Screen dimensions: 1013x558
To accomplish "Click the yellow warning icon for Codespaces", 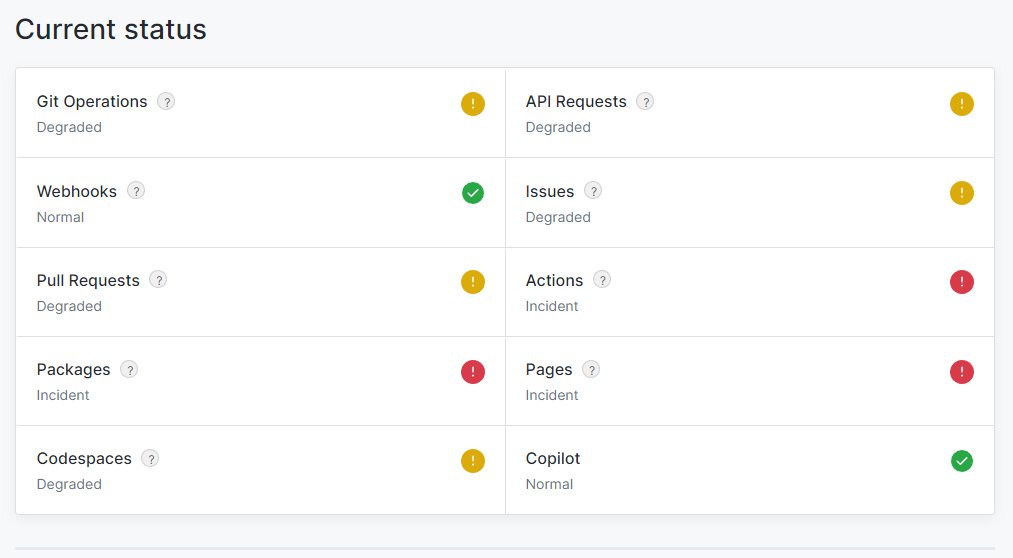I will tap(473, 461).
